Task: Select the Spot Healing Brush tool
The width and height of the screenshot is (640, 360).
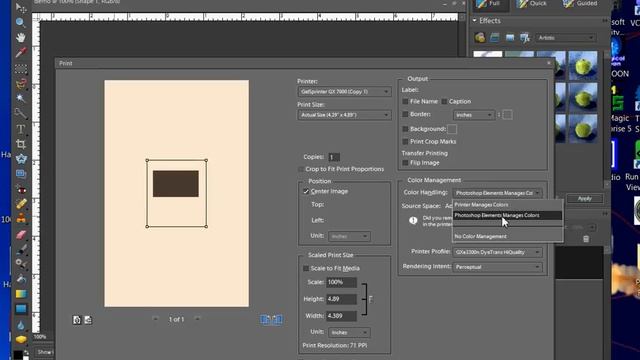Action: [20, 204]
